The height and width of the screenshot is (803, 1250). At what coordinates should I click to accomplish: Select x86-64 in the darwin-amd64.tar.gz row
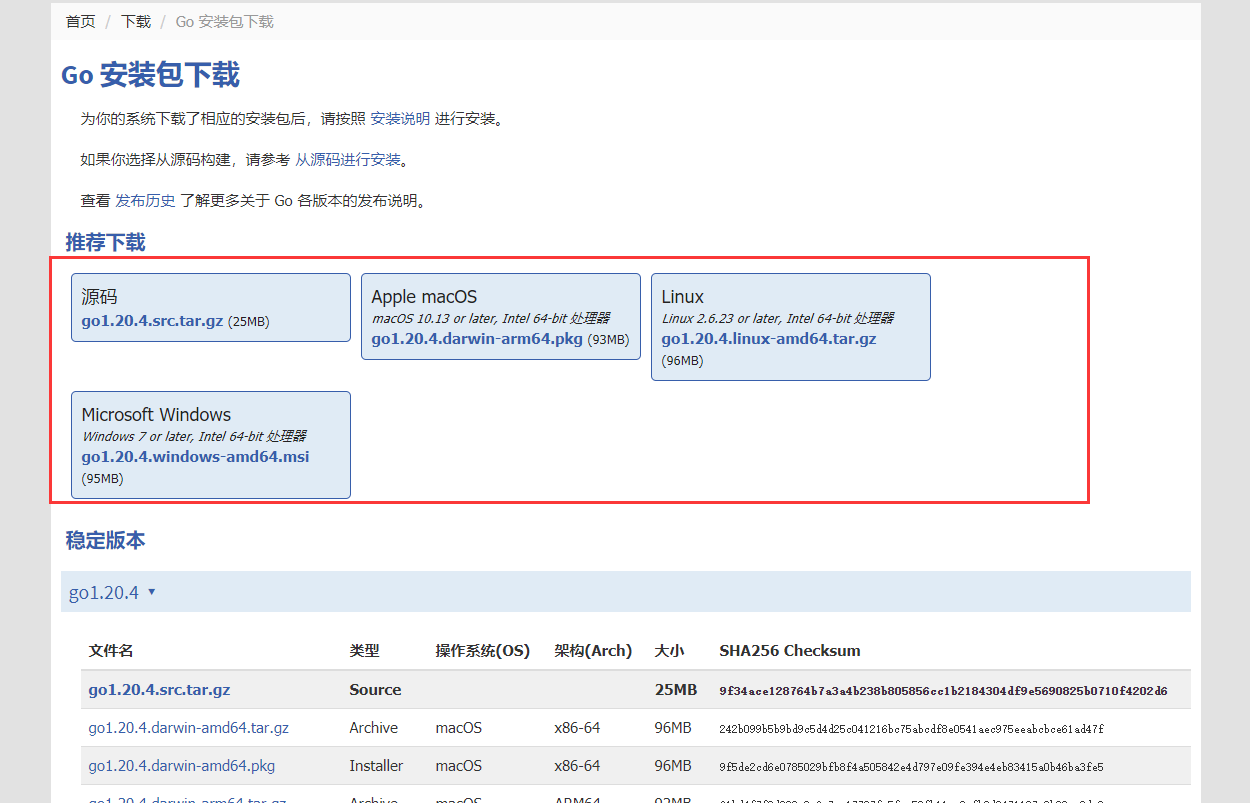[x=577, y=728]
